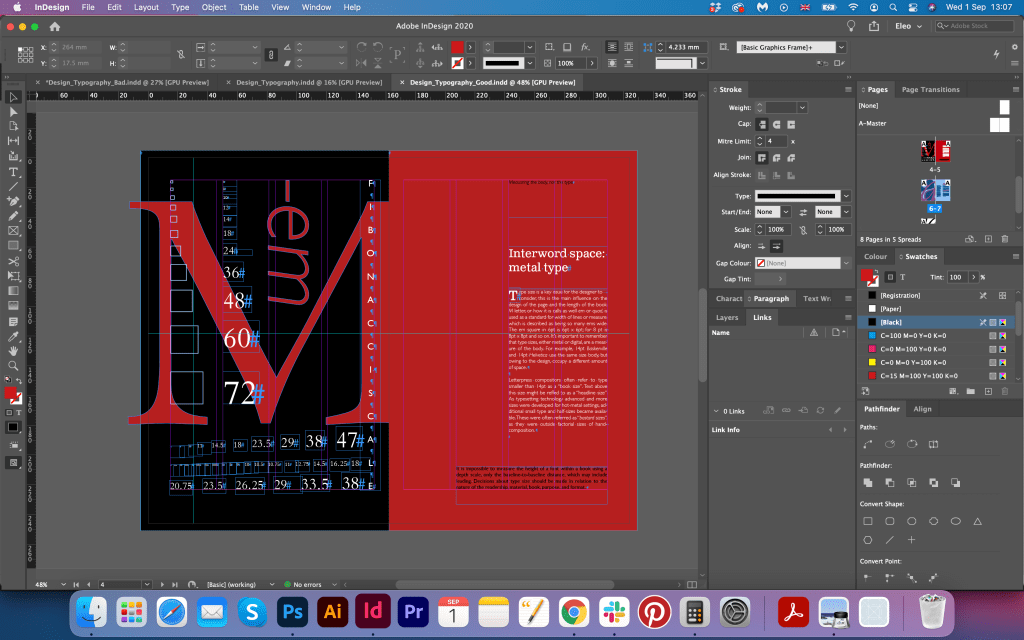Viewport: 1024px width, 640px height.
Task: Select the Zoom tool in the toolbox
Action: pyautogui.click(x=13, y=365)
